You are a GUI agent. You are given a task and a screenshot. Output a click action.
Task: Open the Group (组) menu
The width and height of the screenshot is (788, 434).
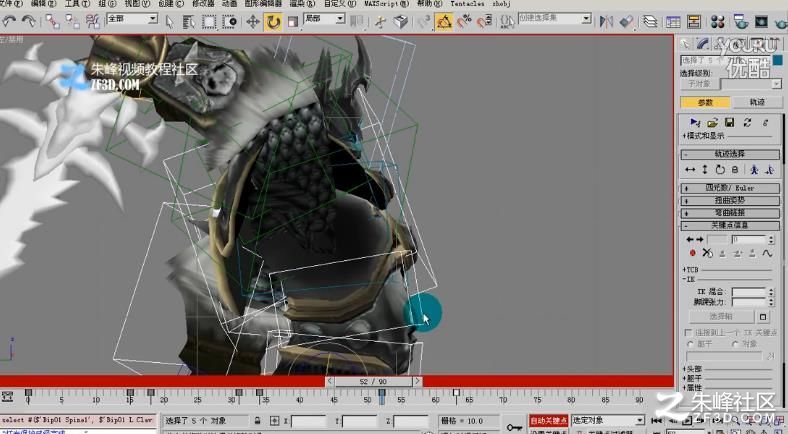107,4
